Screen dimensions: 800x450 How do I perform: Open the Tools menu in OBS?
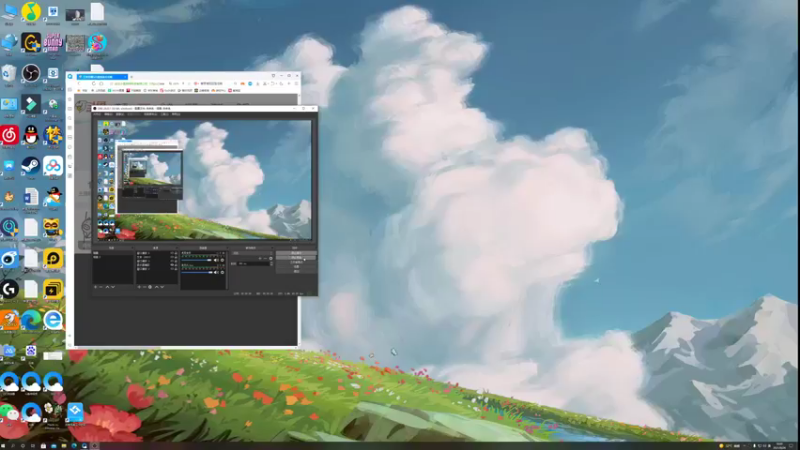click(164, 114)
